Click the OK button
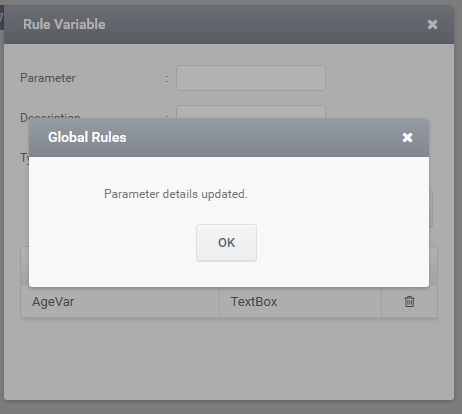This screenshot has height=414, width=462. point(226,243)
